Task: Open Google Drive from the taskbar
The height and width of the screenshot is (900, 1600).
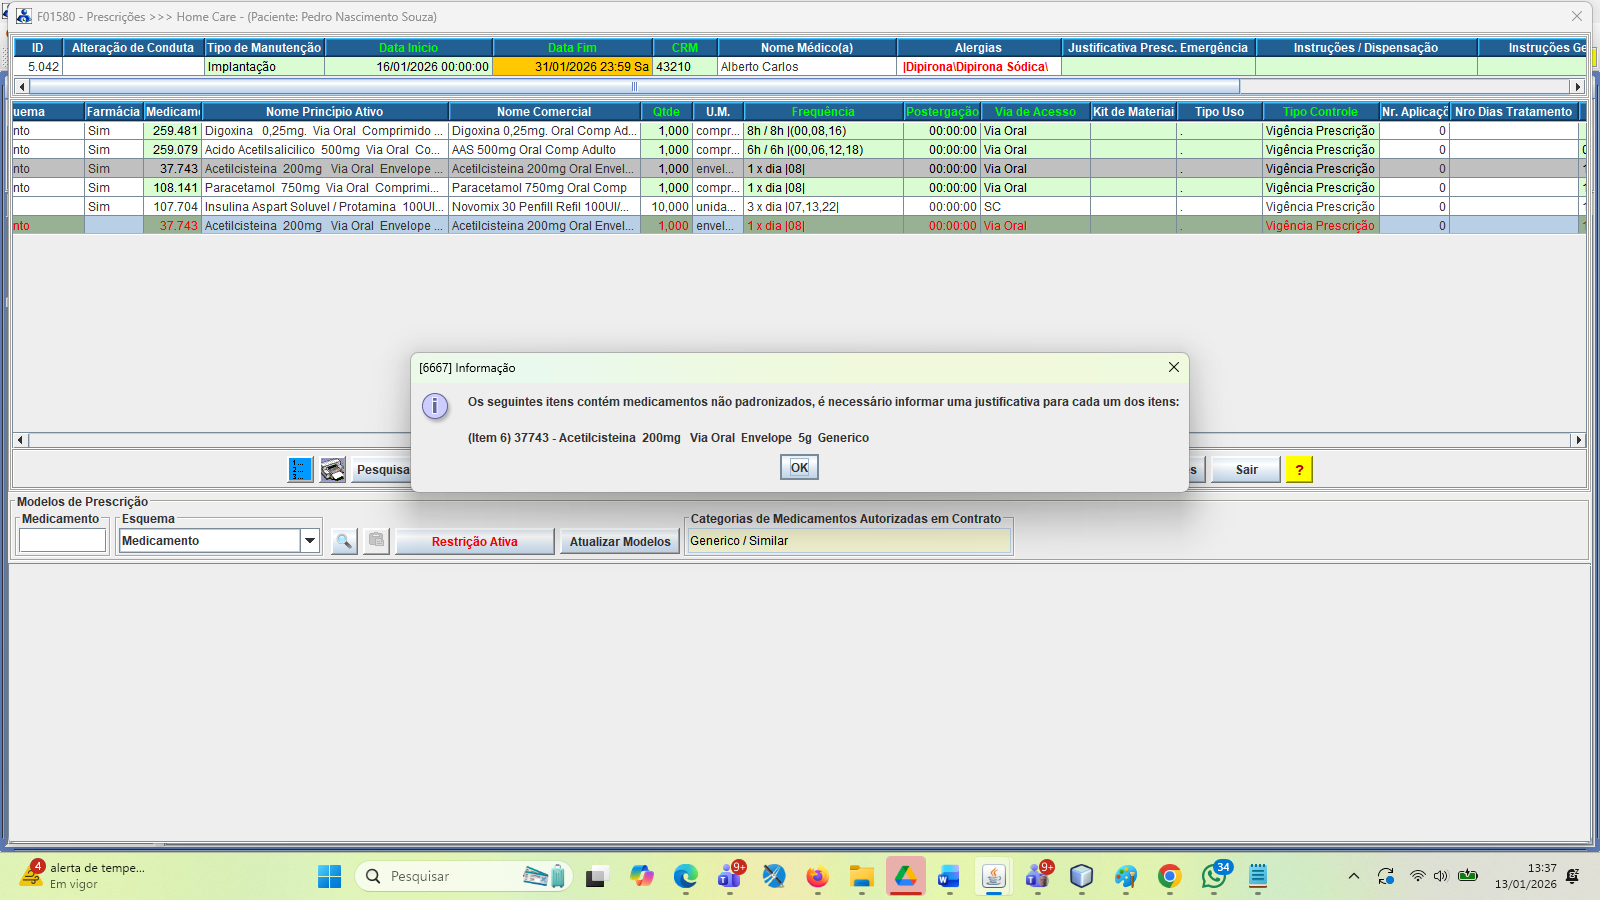Action: (x=905, y=877)
